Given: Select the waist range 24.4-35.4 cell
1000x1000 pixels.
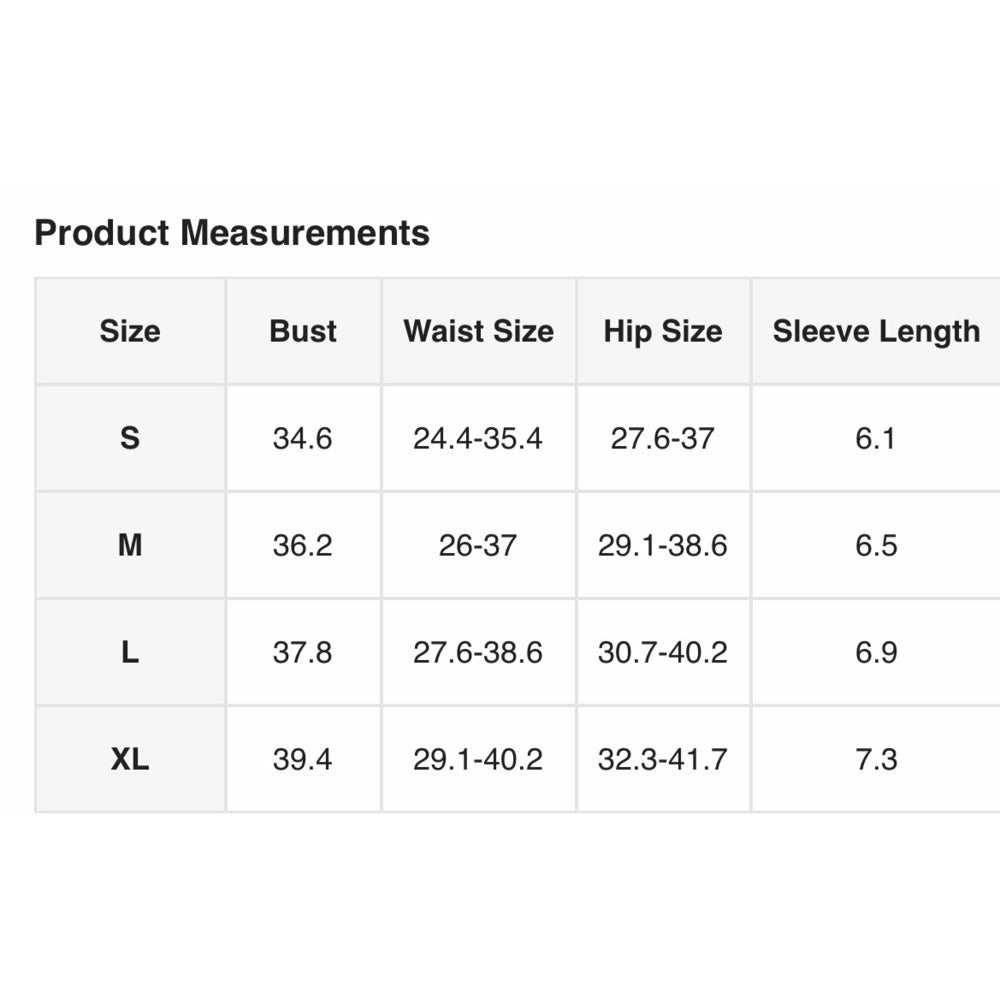Looking at the screenshot, I should (x=478, y=438).
